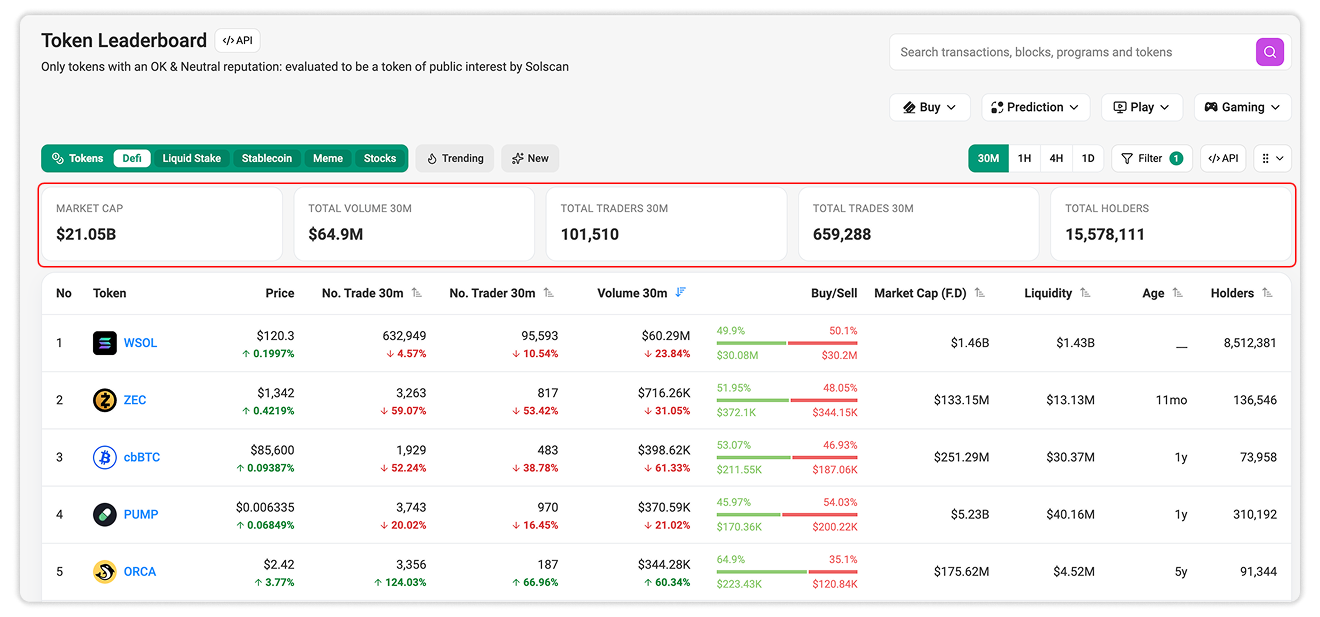Expand the Gaming dropdown
Viewport: 1320px width, 617px height.
point(1242,107)
